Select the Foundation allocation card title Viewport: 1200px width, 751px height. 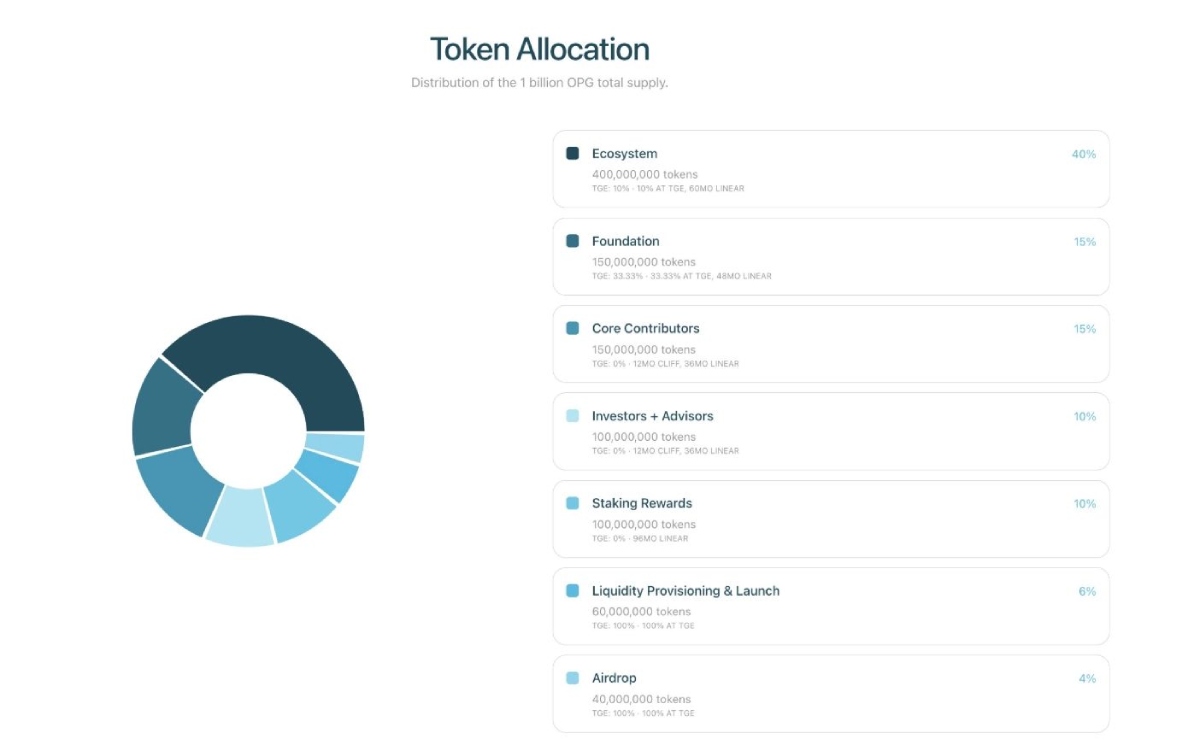click(x=625, y=241)
